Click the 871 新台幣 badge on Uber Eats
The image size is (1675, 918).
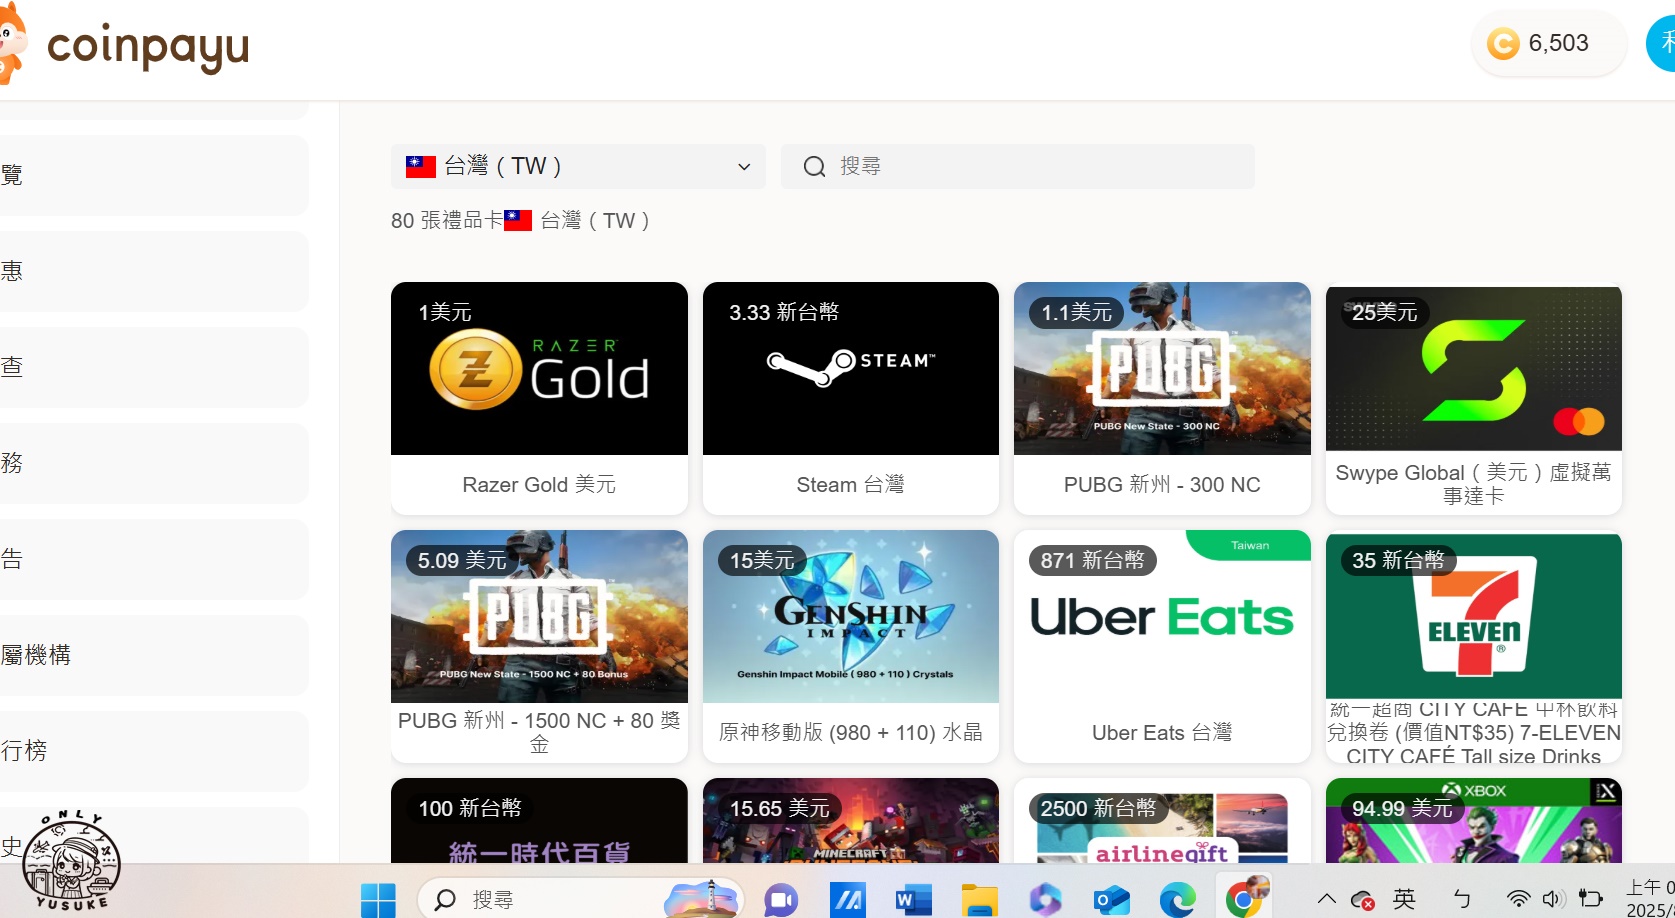(x=1092, y=560)
